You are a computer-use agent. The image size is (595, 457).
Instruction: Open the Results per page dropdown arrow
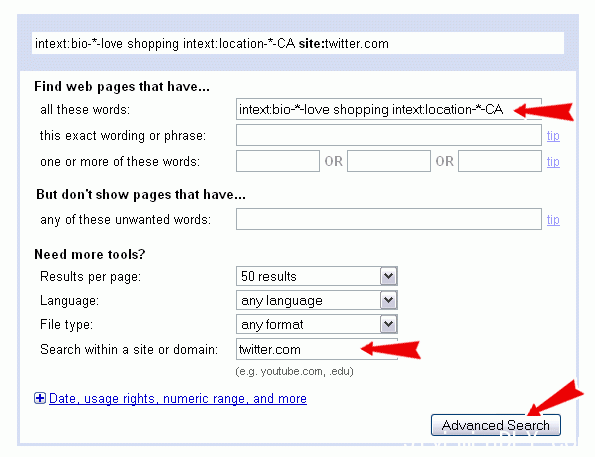pyautogui.click(x=389, y=276)
